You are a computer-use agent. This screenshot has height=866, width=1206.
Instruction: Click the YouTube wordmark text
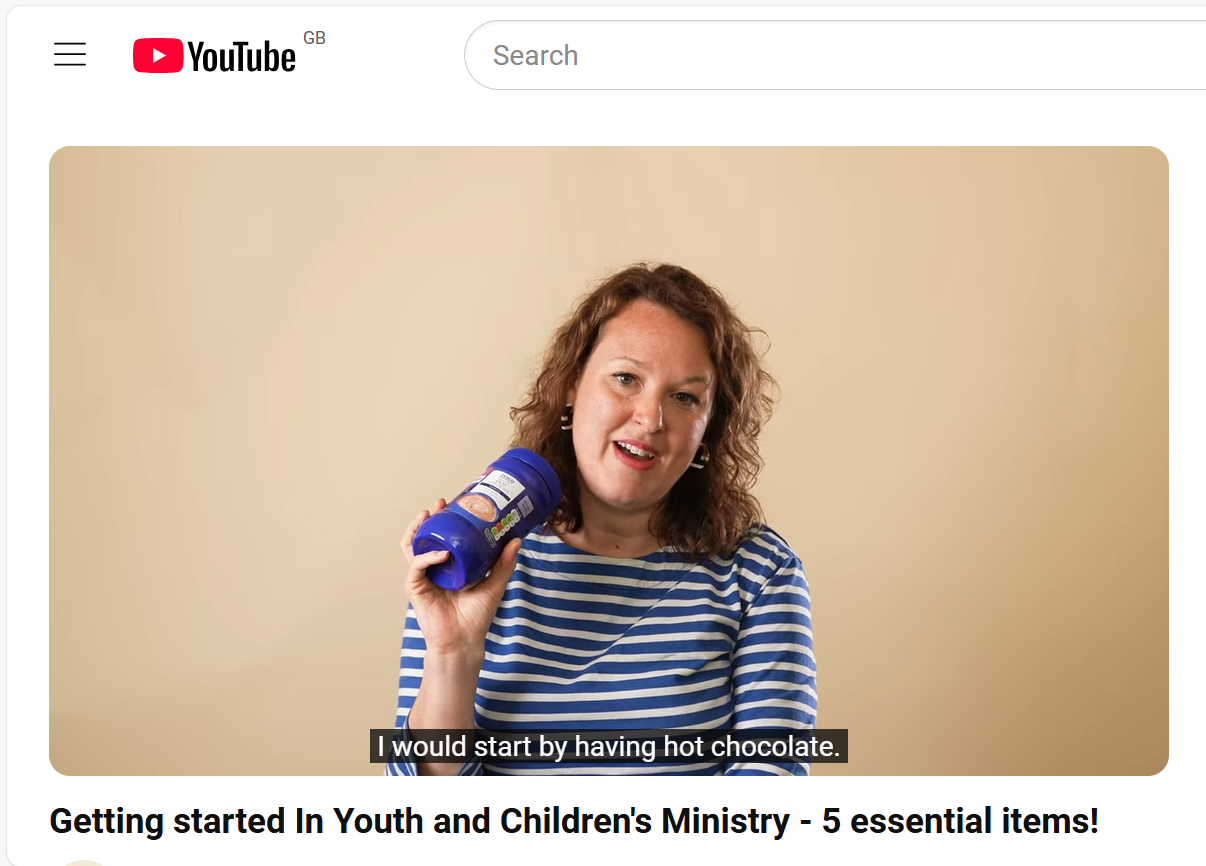coord(242,57)
